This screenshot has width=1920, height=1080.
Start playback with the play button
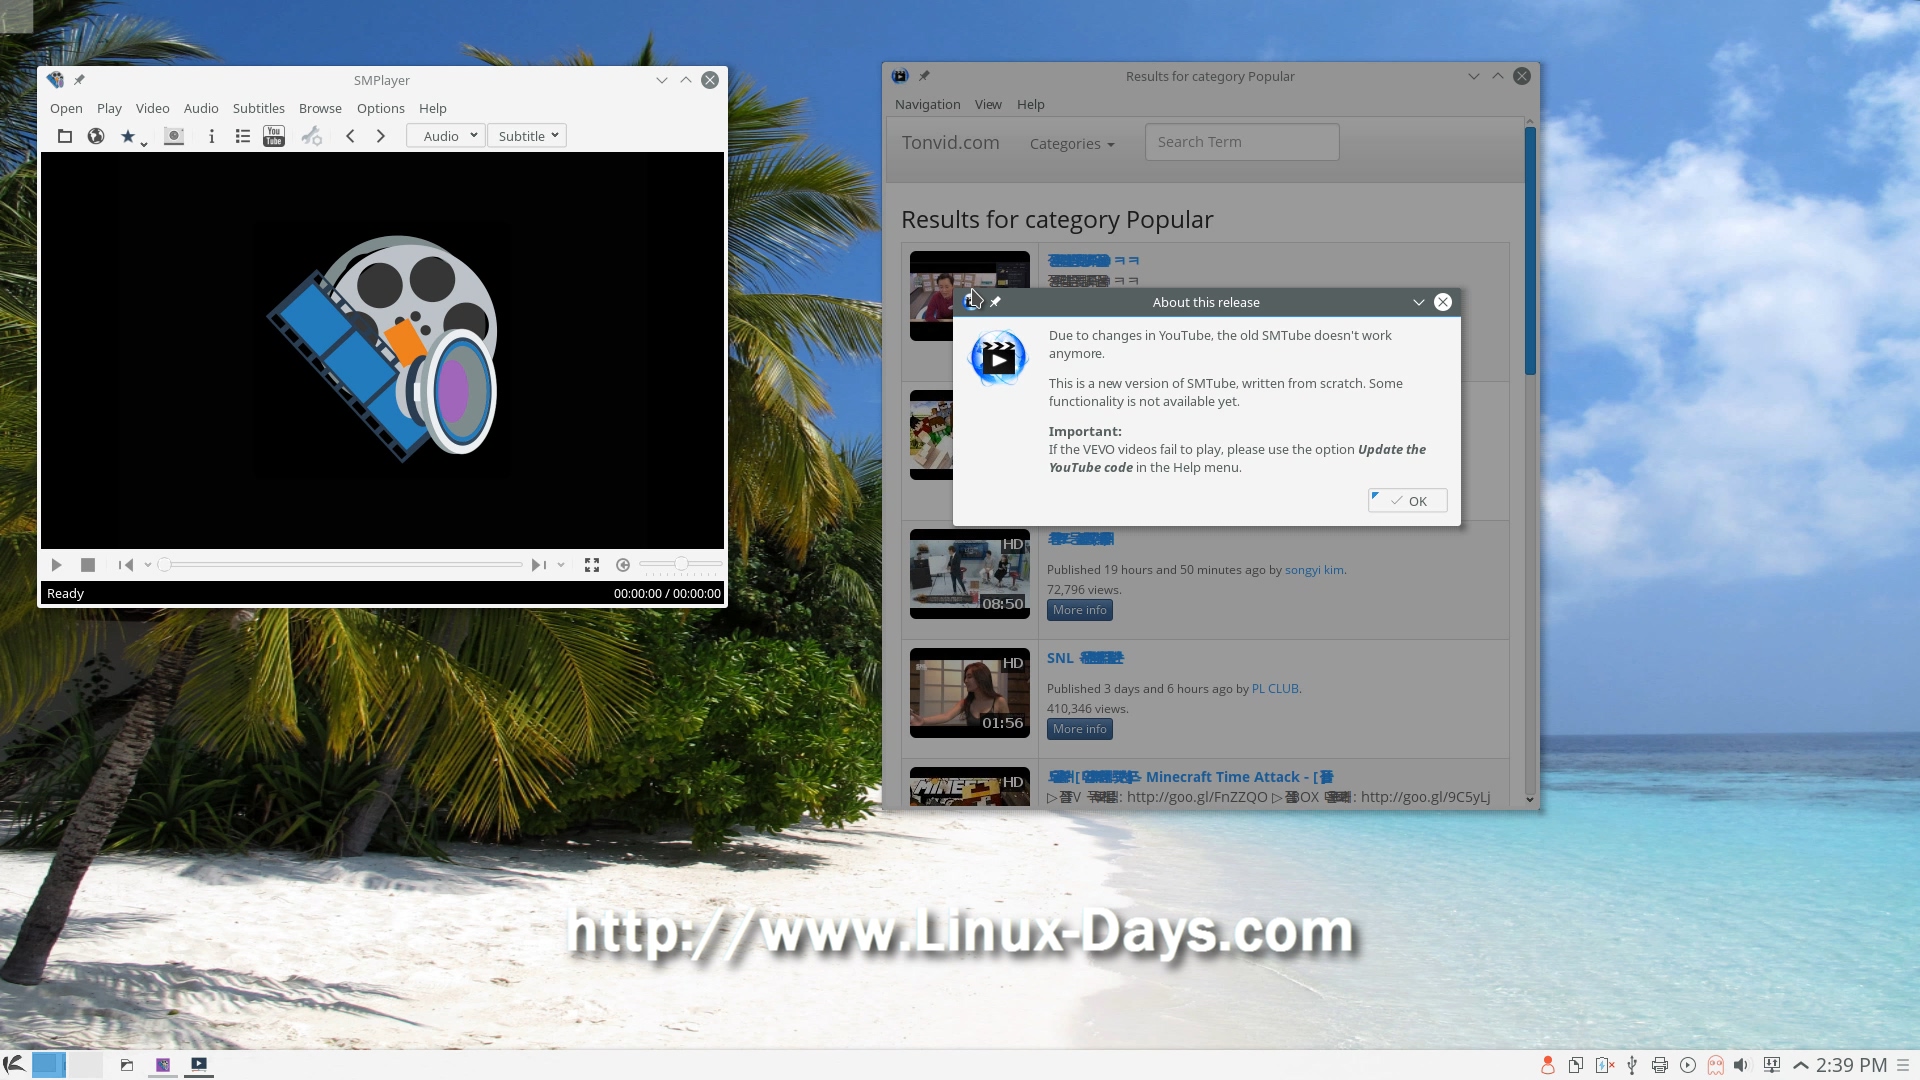57,565
